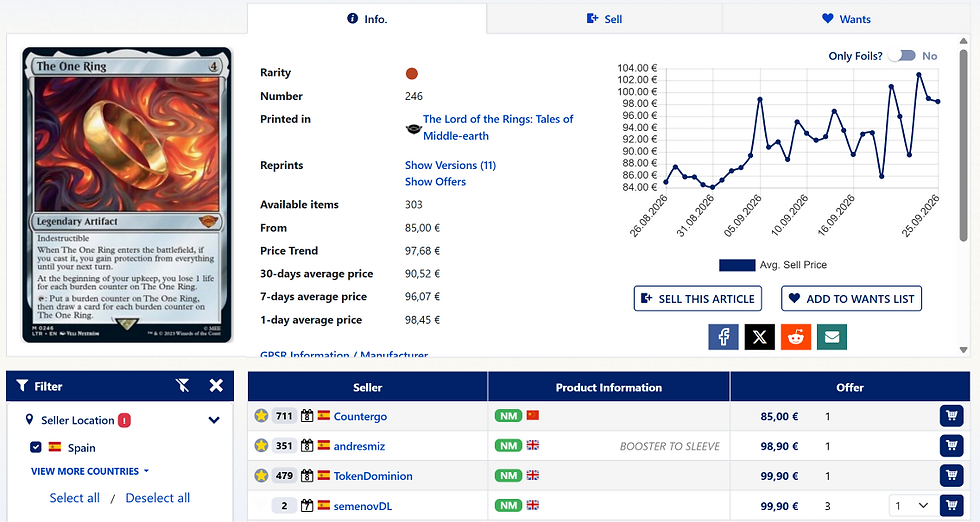Viewport: 980px width, 522px height.
Task: Click the price chart peak data point
Action: pos(919,74)
